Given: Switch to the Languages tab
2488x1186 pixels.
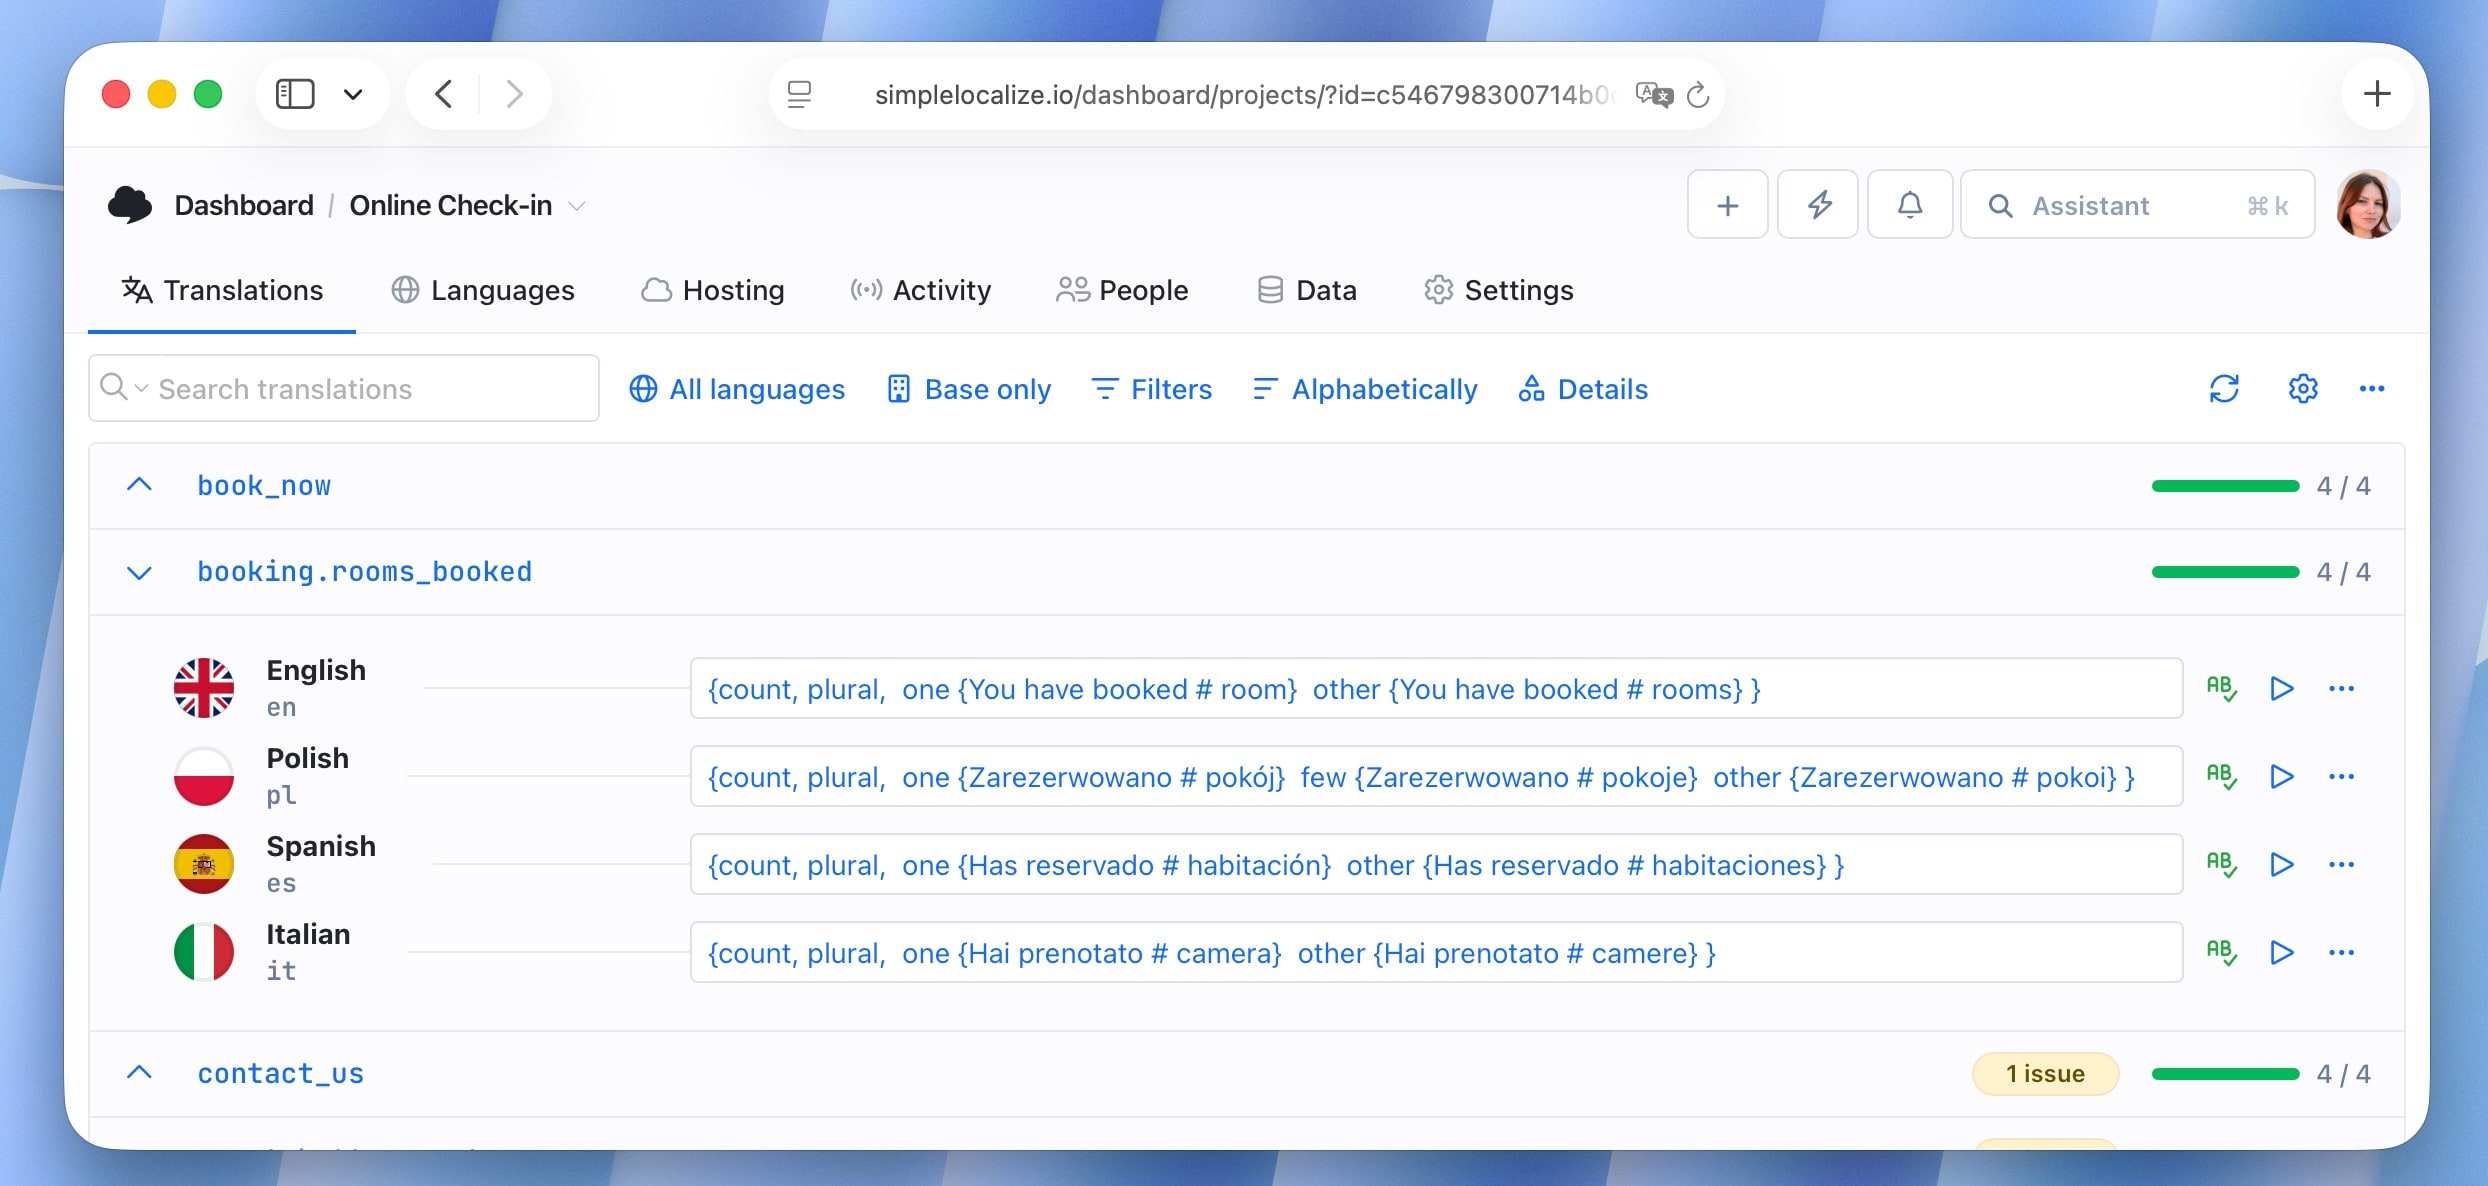Looking at the screenshot, I should coord(483,290).
